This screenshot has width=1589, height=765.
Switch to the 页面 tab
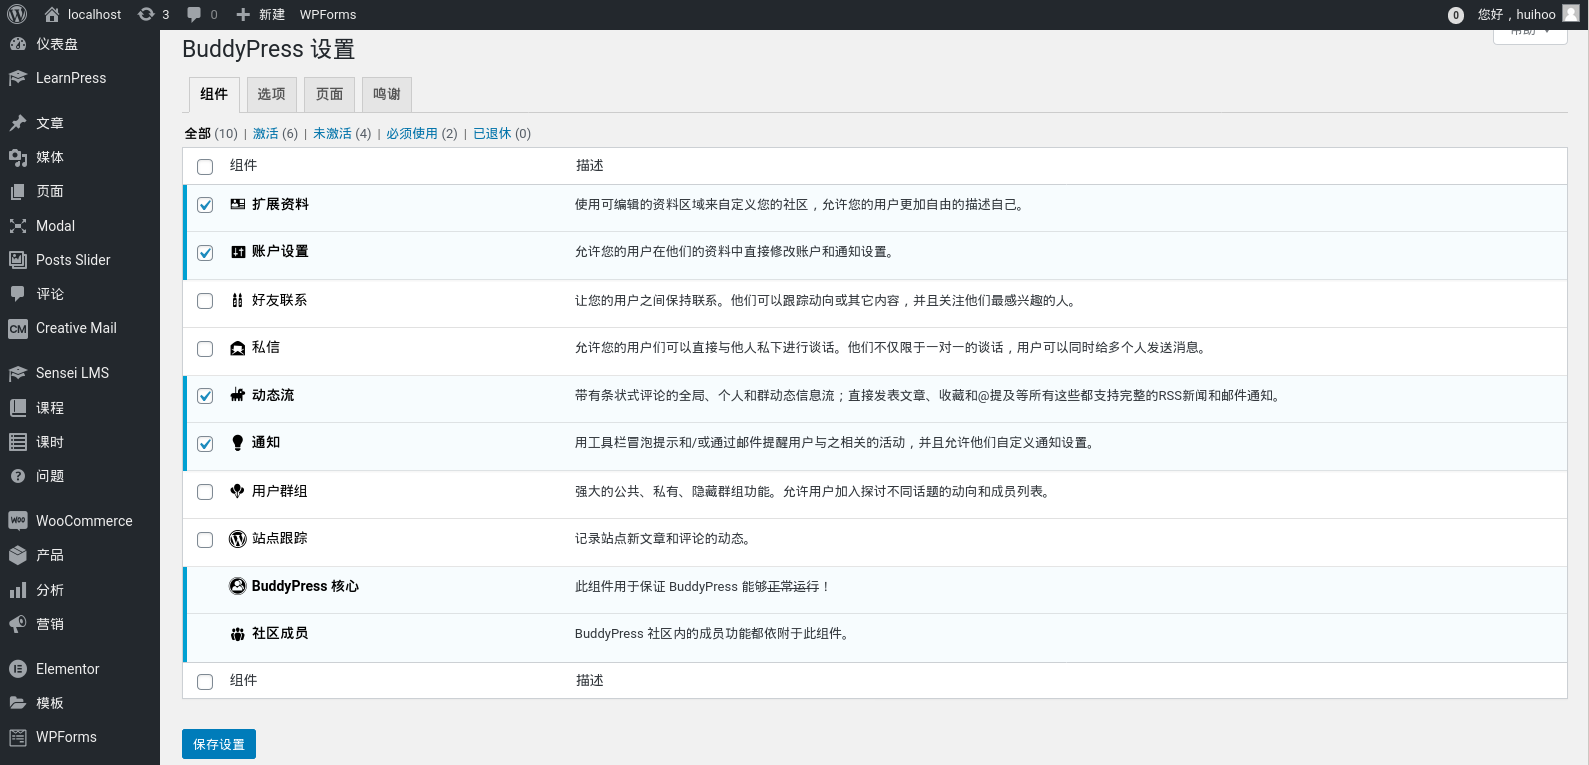329,94
